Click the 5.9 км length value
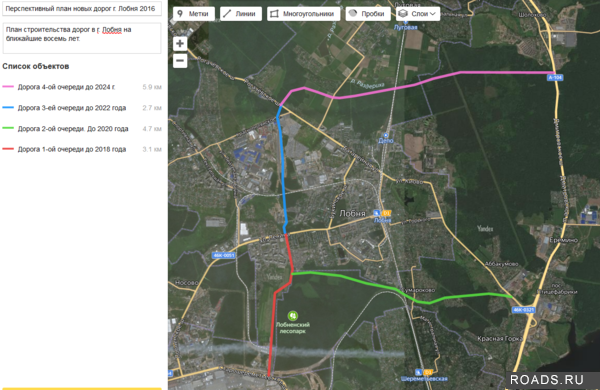 click(x=152, y=87)
